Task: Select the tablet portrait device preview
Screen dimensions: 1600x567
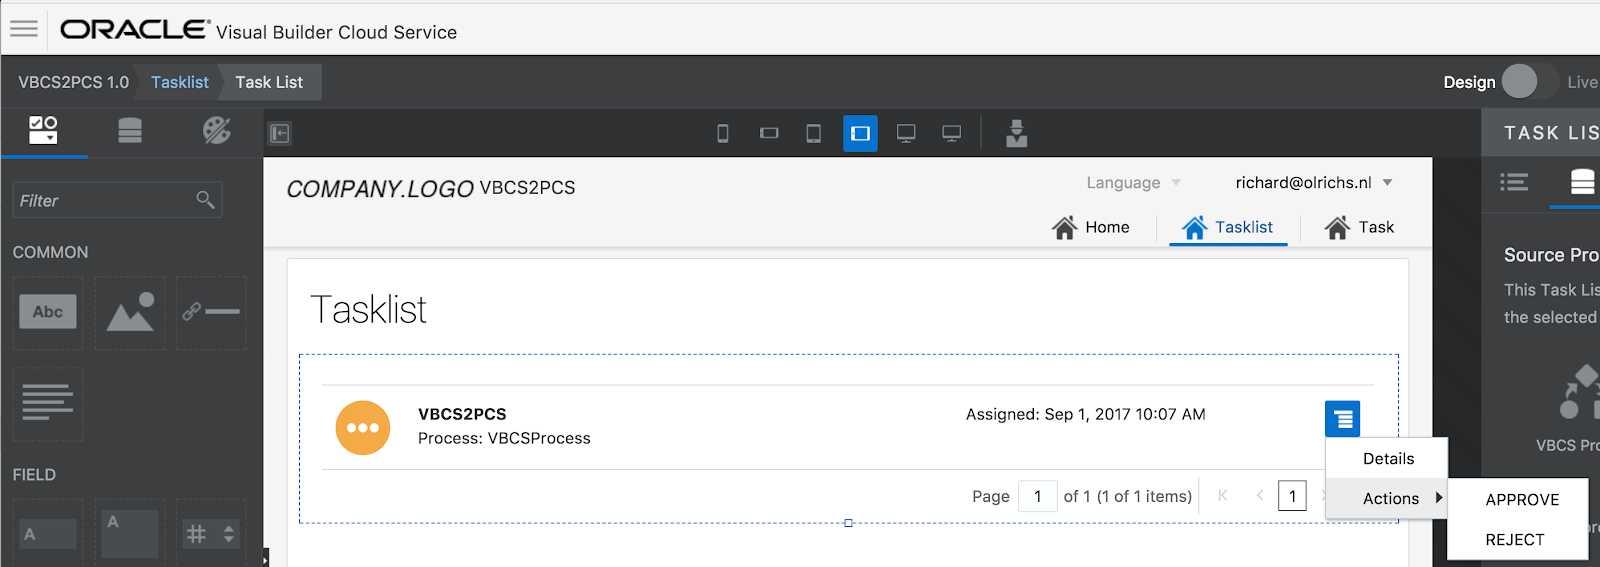Action: tap(814, 133)
